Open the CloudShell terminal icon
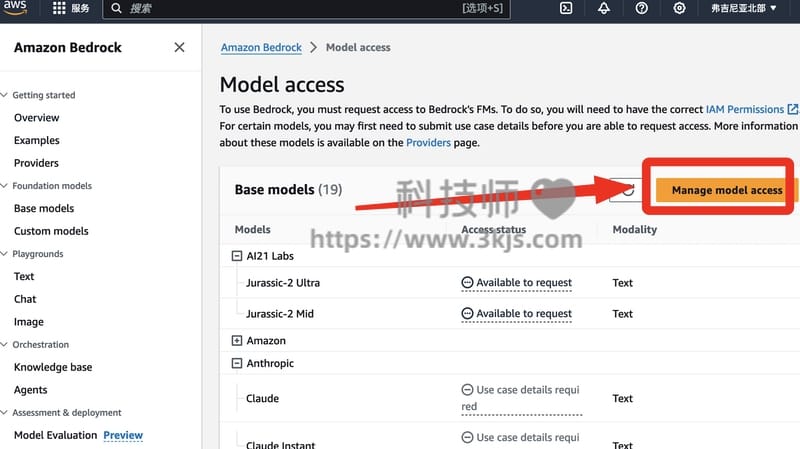Viewport: 800px width, 449px height. coord(566,8)
